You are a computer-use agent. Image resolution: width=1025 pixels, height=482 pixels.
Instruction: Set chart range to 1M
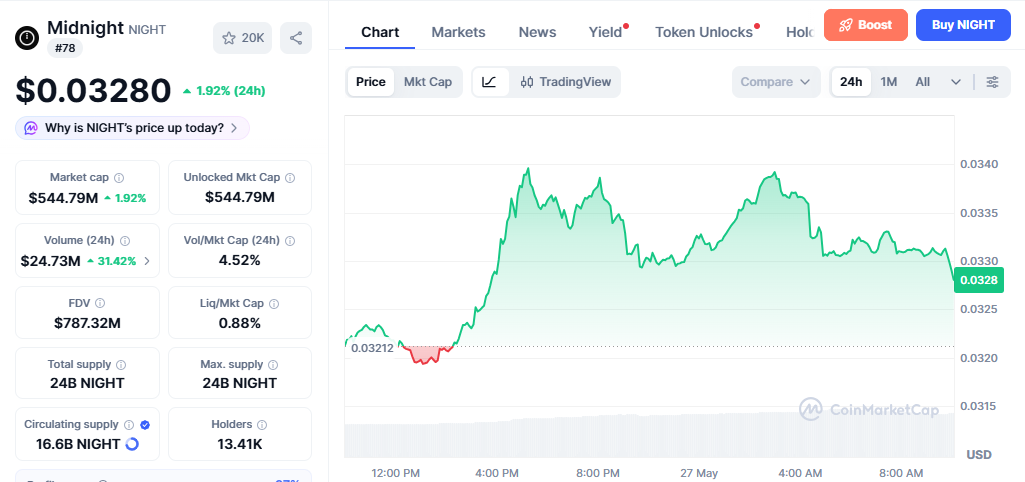pyautogui.click(x=888, y=82)
